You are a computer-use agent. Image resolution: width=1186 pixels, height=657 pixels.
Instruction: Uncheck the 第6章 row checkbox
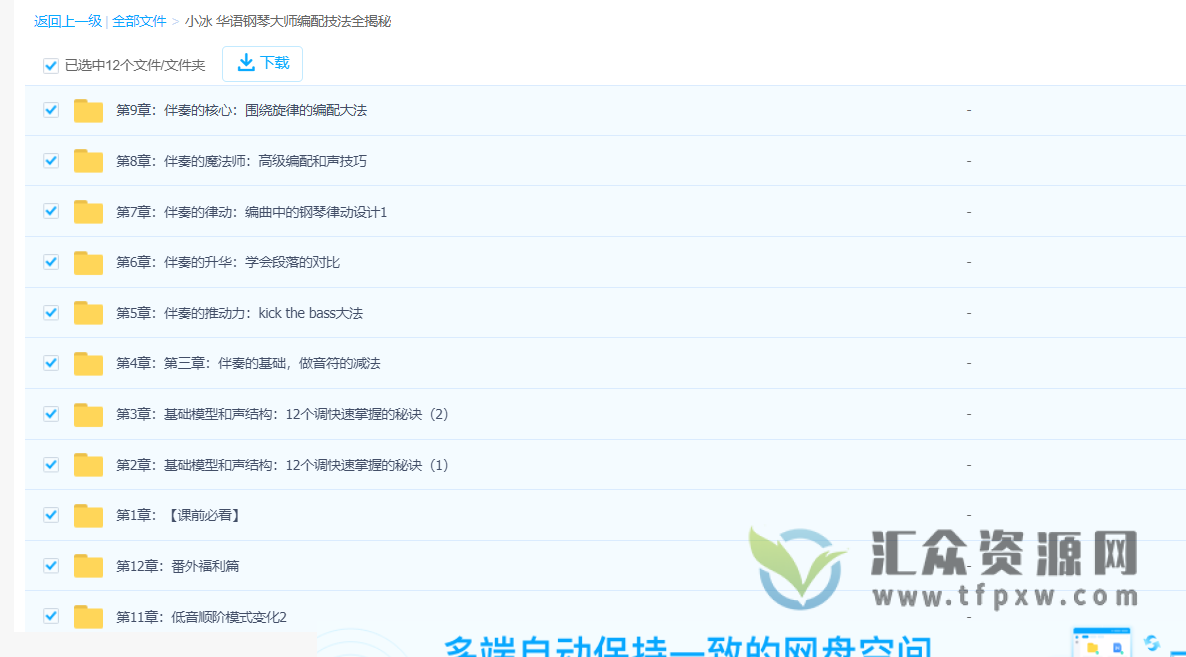coord(50,262)
